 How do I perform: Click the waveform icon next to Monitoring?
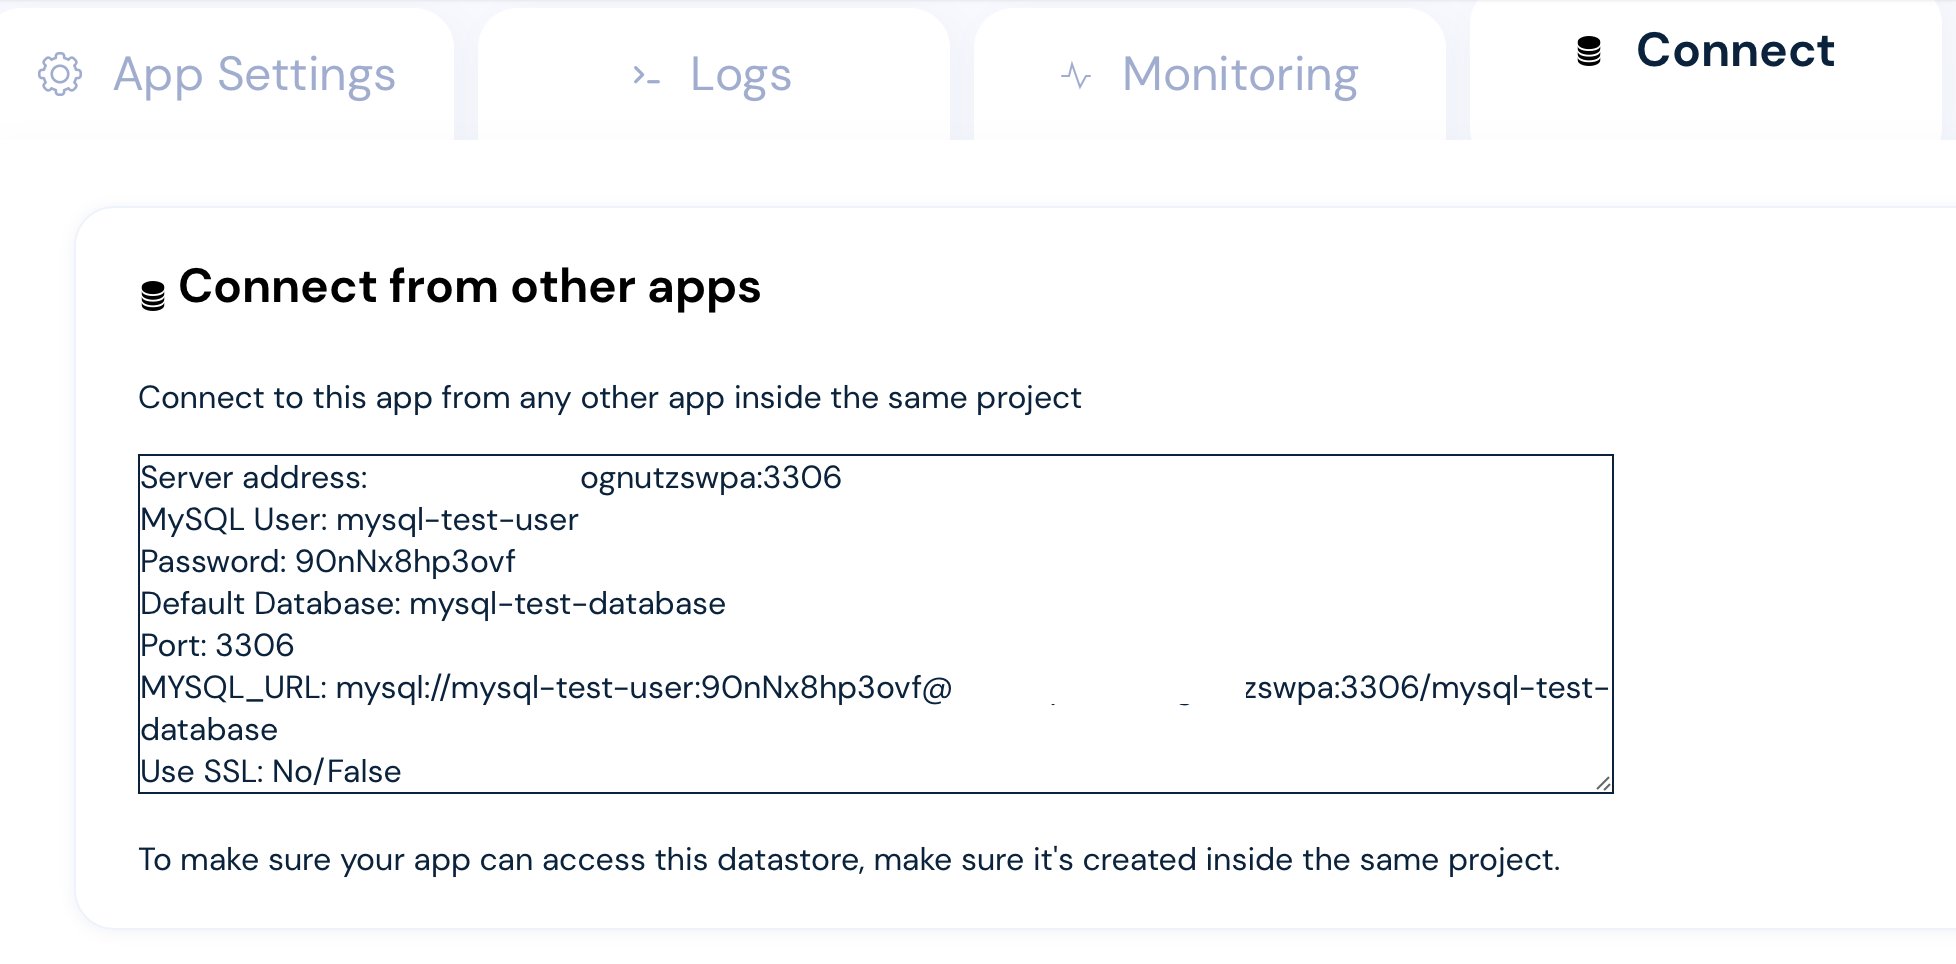pos(1075,73)
